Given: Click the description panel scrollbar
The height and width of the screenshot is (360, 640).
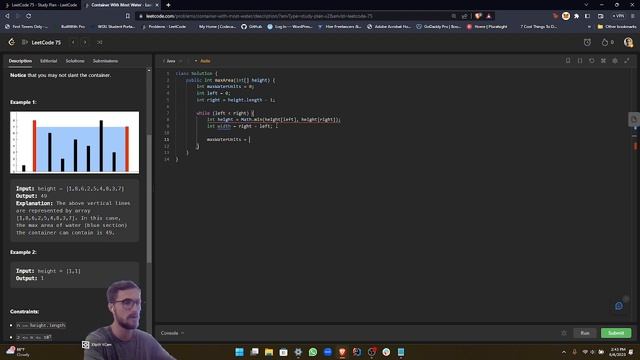Looking at the screenshot, I should tap(149, 198).
